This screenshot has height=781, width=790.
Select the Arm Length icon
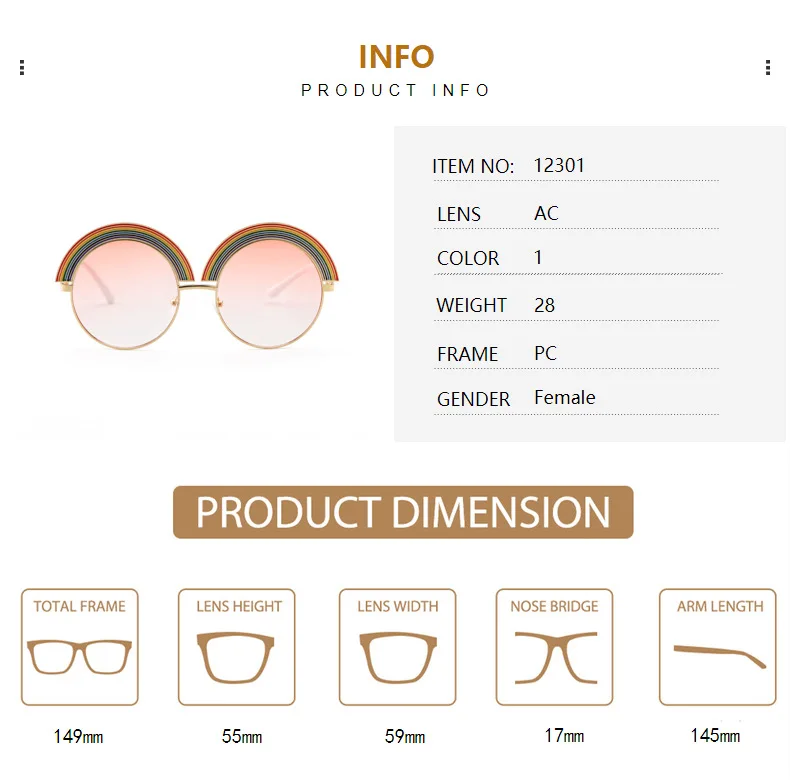coord(719,657)
